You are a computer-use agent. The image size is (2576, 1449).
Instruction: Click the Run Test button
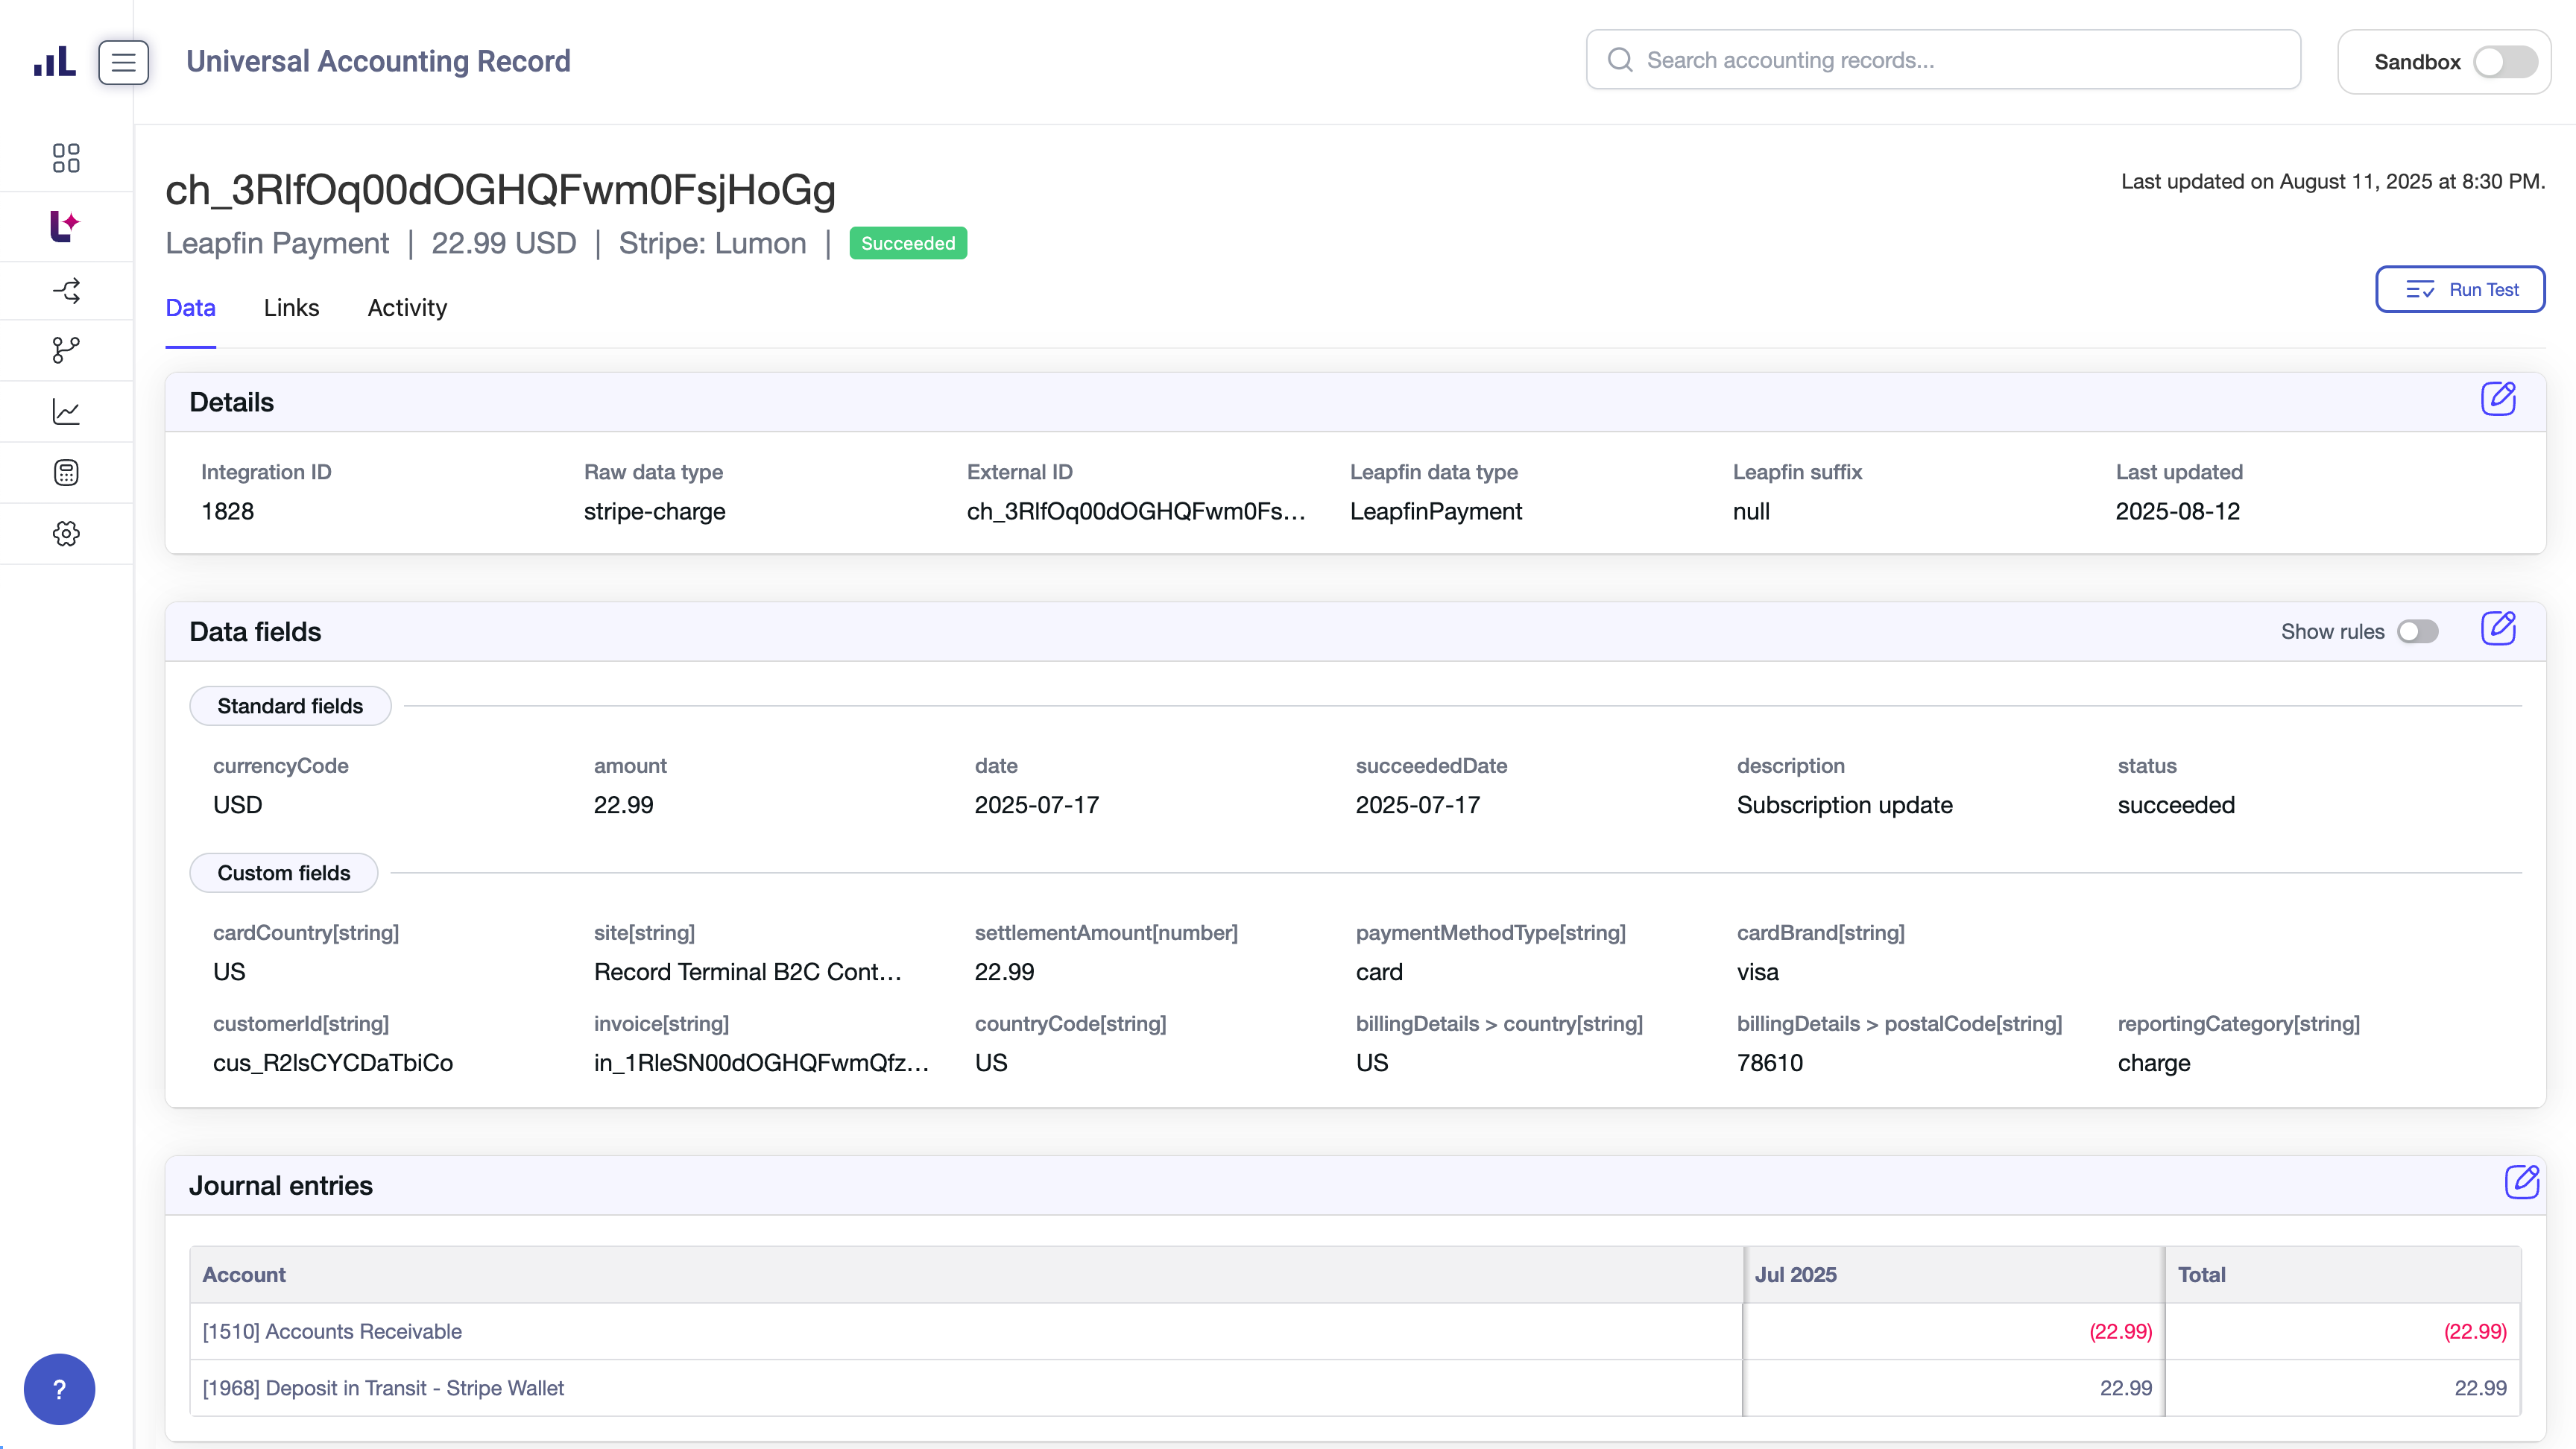point(2460,290)
